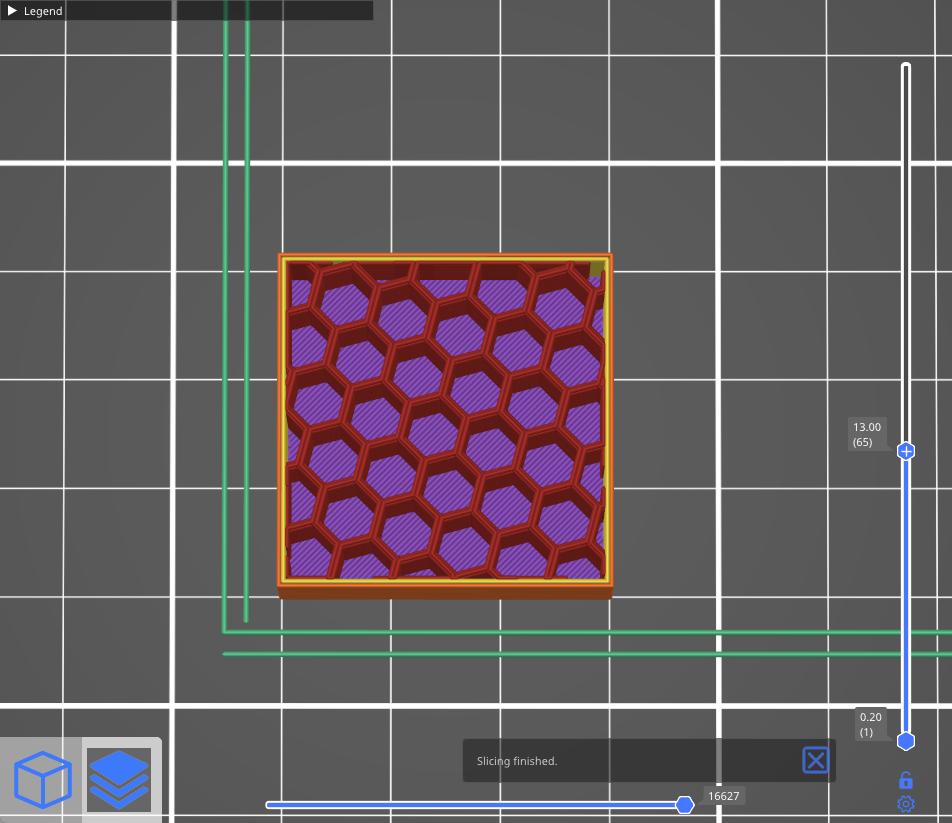Click the 16627 value badge on the progress slider

[x=722, y=796]
